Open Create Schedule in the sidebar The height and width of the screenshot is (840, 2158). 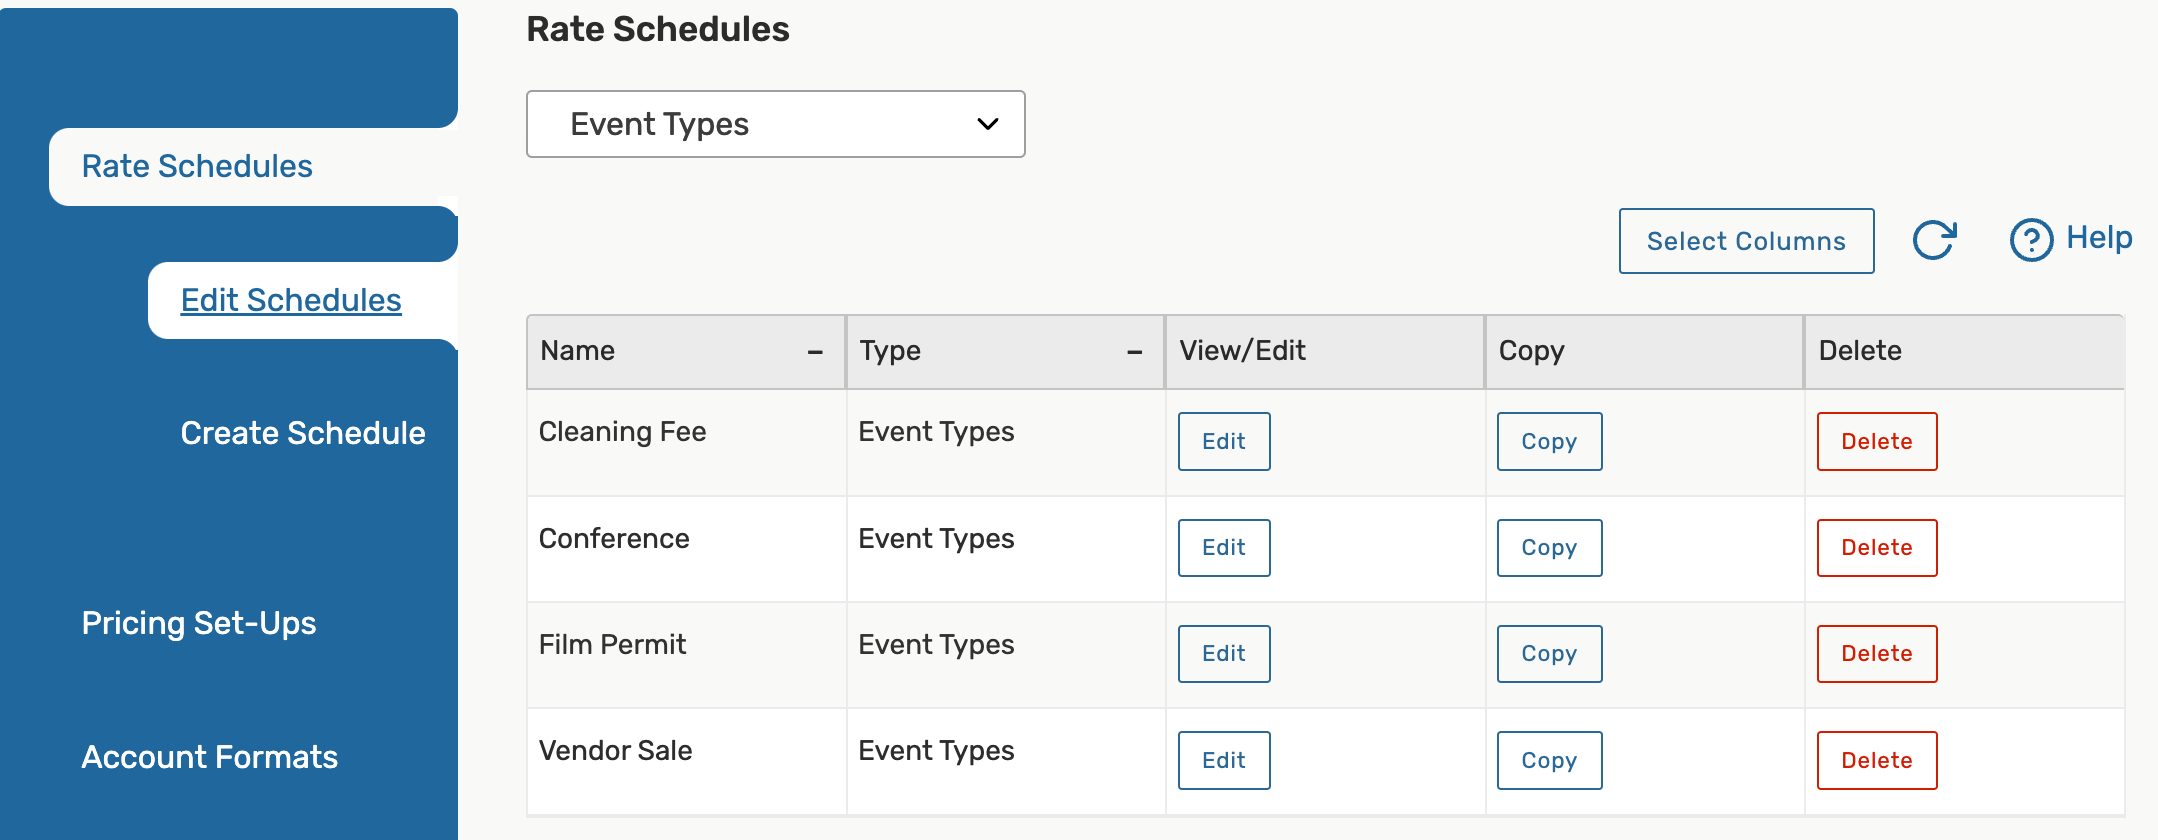point(303,433)
